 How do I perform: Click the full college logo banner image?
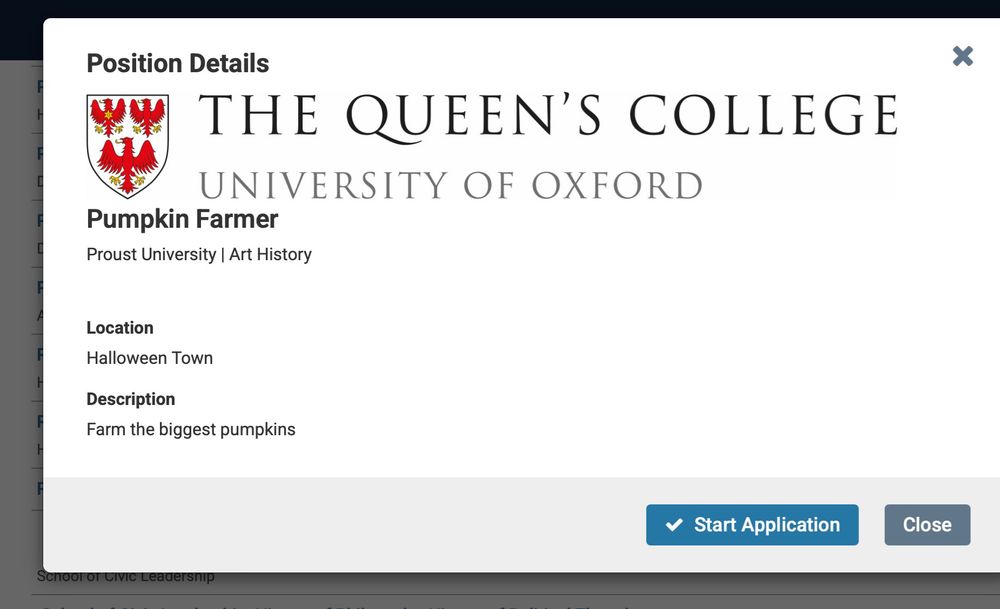(490, 145)
